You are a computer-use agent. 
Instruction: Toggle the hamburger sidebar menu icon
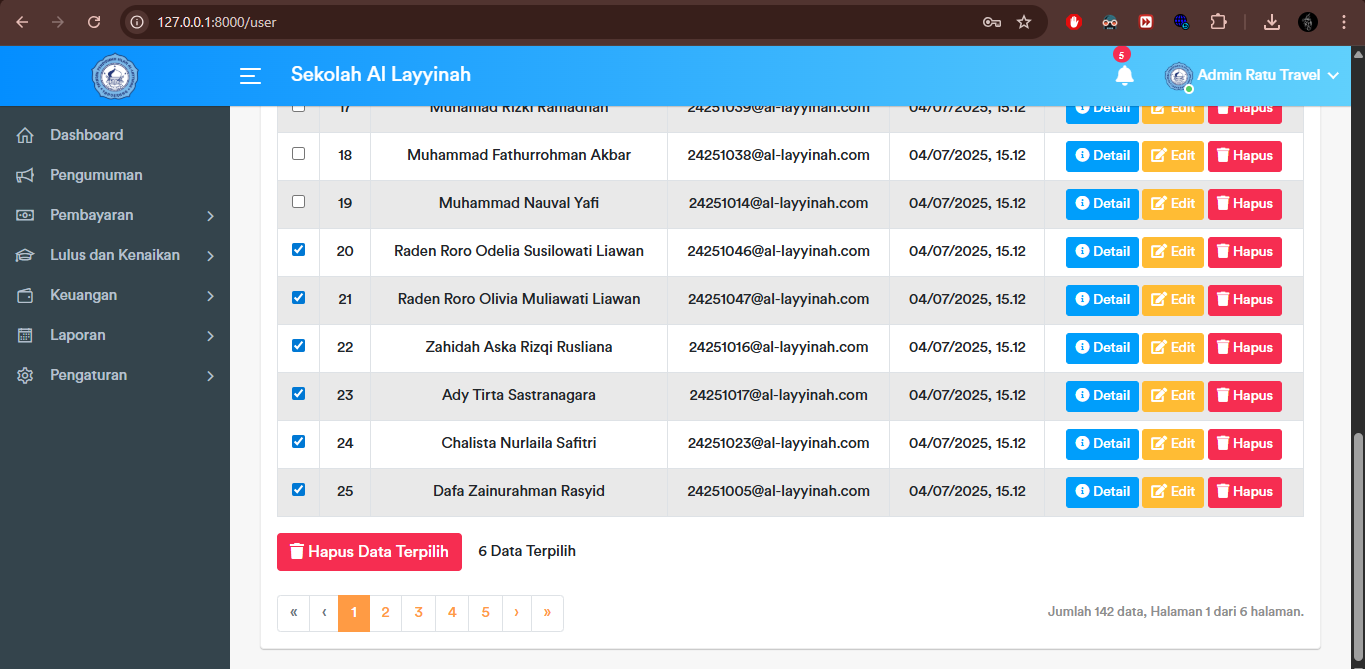pyautogui.click(x=250, y=76)
